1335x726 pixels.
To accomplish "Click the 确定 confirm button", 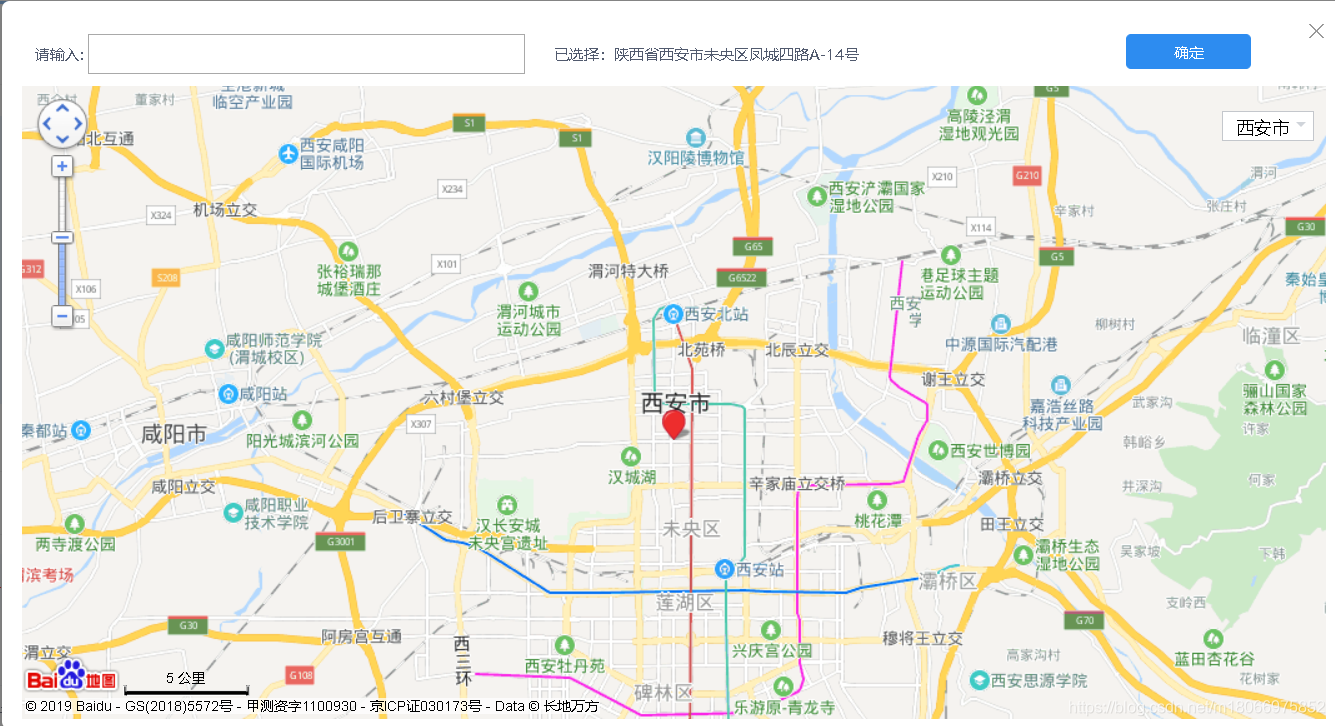I will click(1188, 52).
